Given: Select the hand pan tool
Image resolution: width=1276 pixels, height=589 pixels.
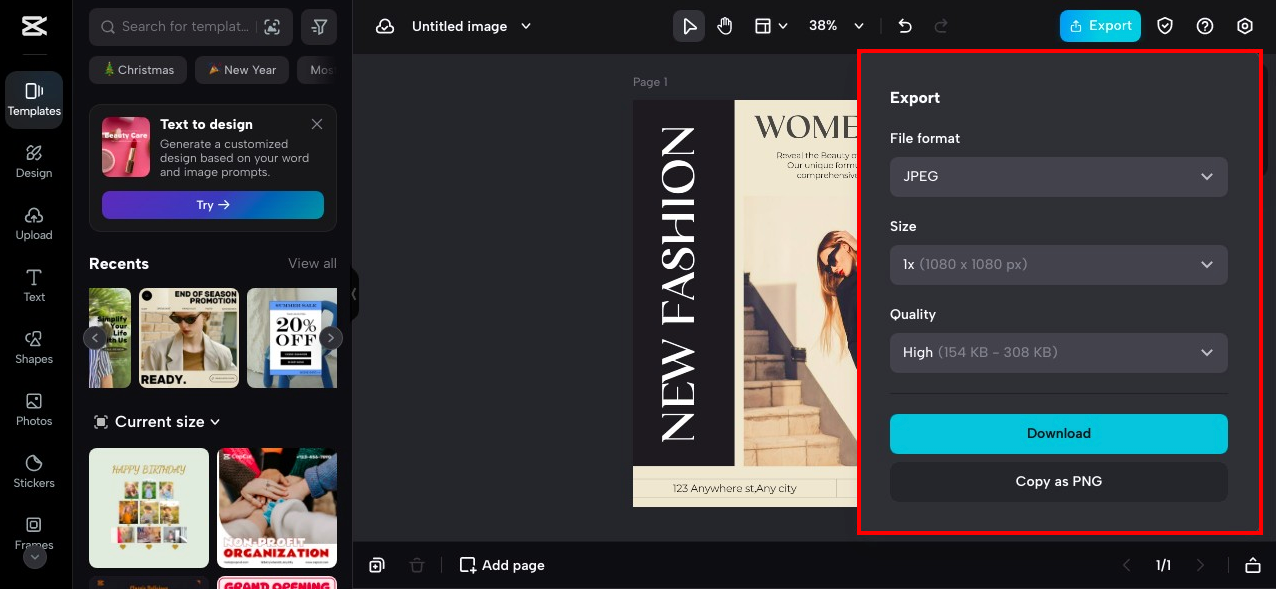Looking at the screenshot, I should (724, 27).
